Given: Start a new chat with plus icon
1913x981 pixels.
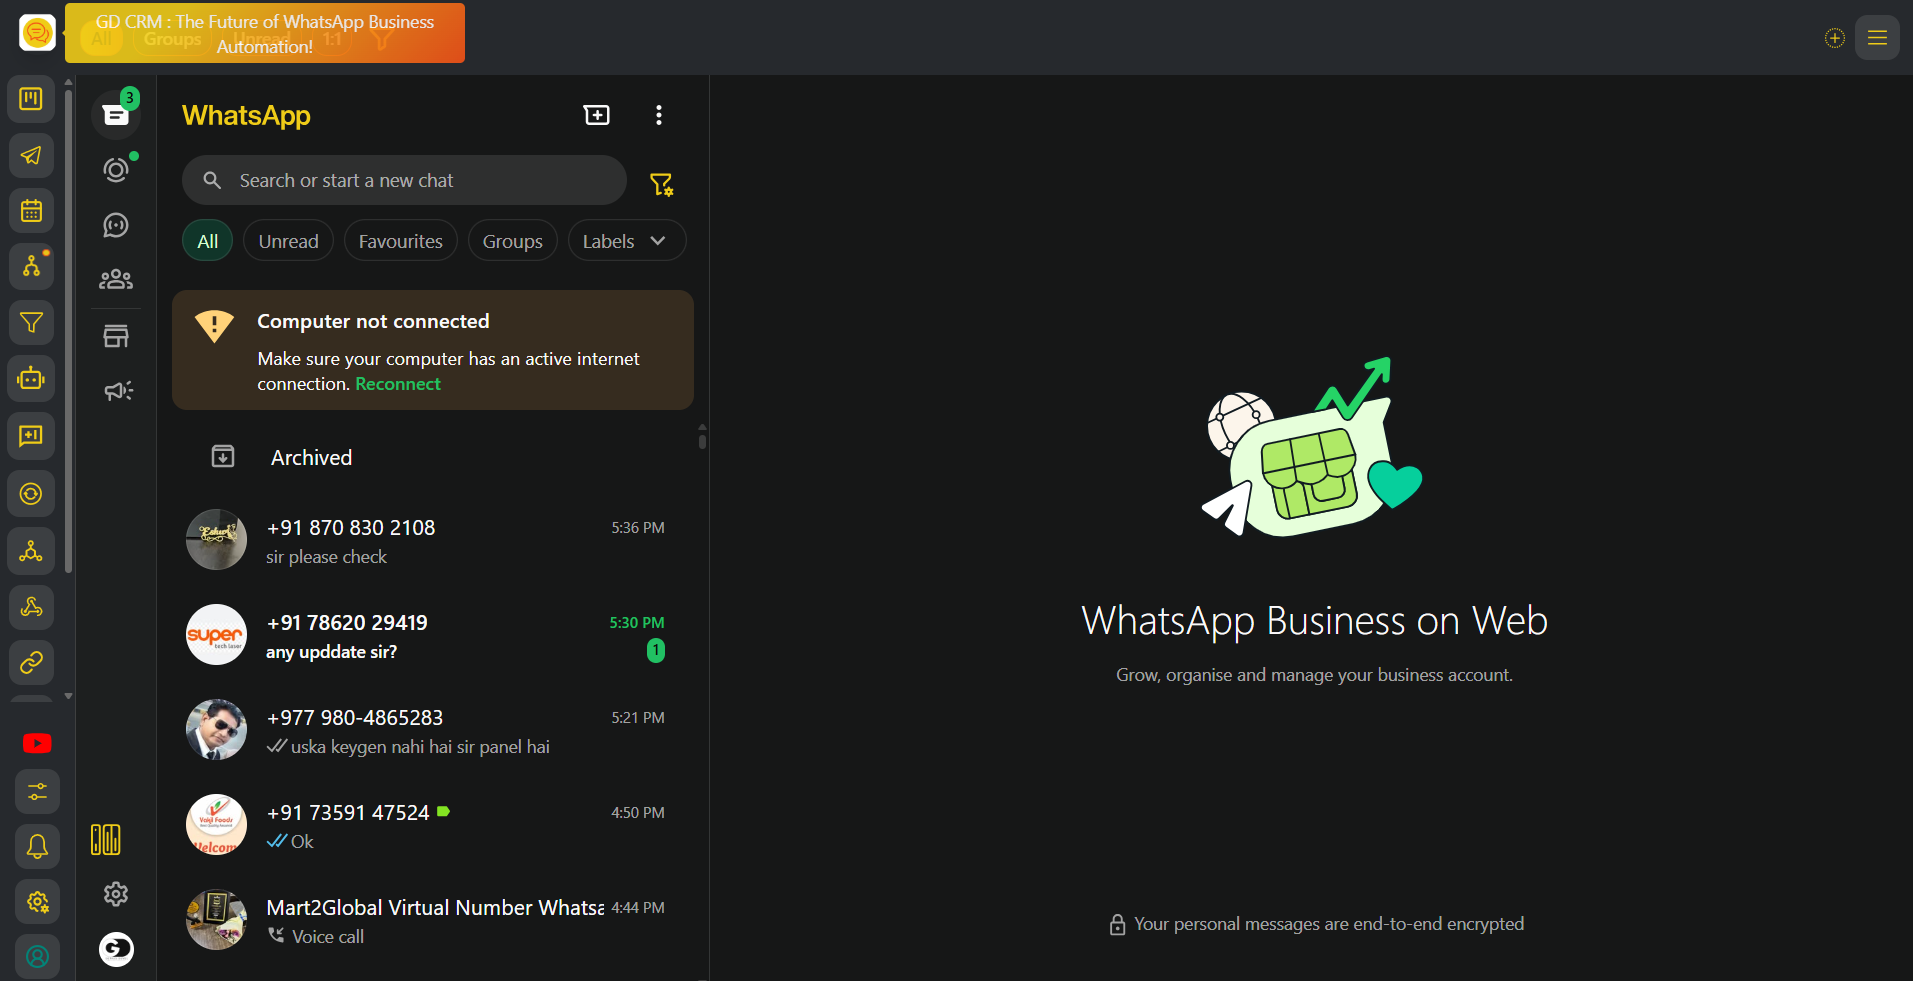Looking at the screenshot, I should [x=597, y=115].
